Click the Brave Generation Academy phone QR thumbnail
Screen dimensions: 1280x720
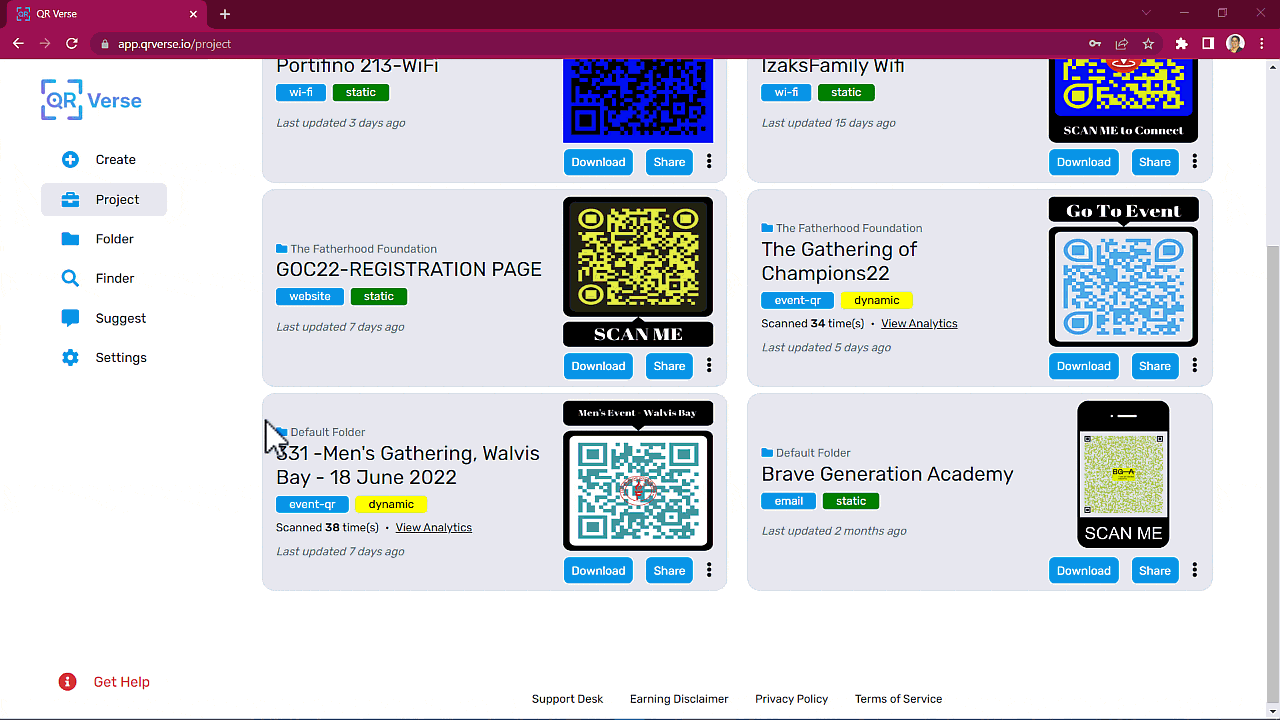click(x=1123, y=475)
